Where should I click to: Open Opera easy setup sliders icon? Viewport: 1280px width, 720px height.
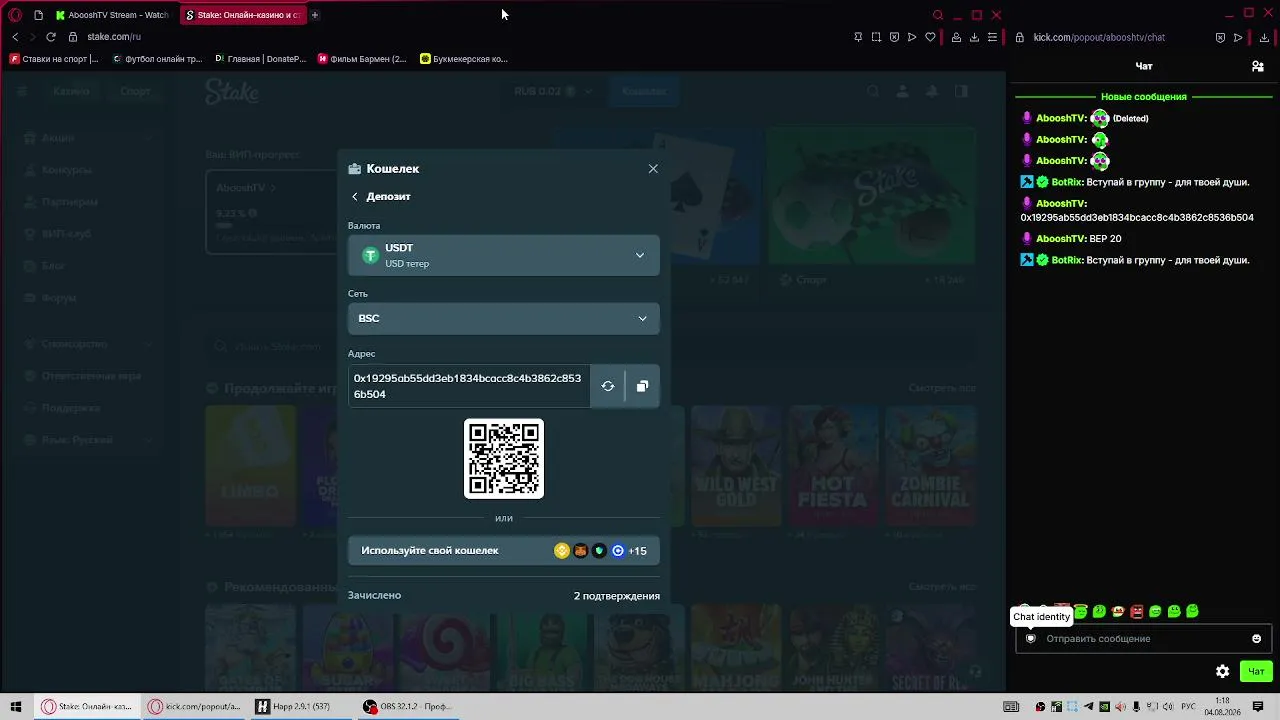pos(992,37)
